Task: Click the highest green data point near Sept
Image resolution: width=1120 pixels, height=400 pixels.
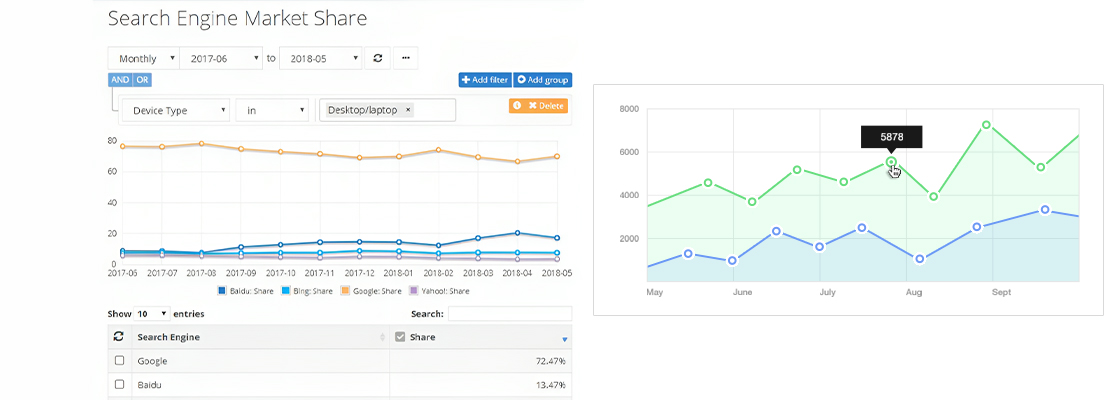Action: [x=986, y=125]
